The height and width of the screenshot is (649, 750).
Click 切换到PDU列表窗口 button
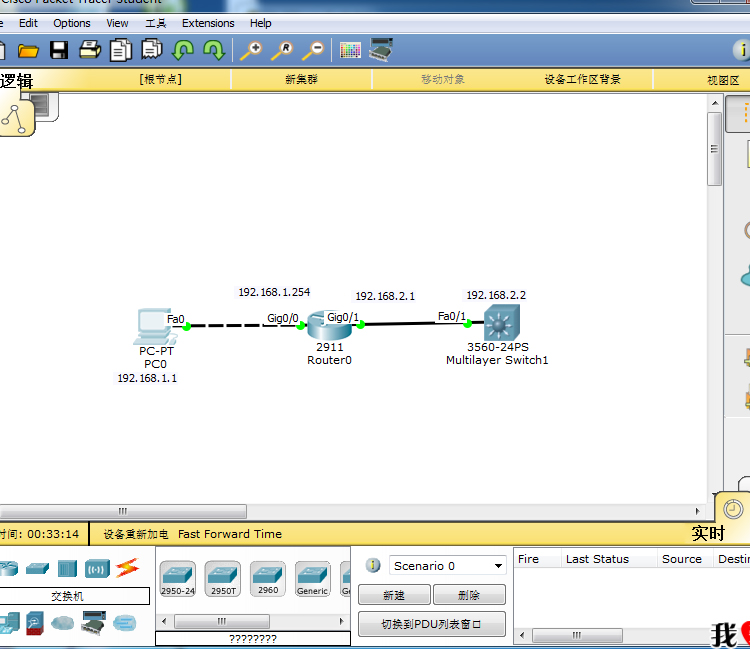click(431, 624)
